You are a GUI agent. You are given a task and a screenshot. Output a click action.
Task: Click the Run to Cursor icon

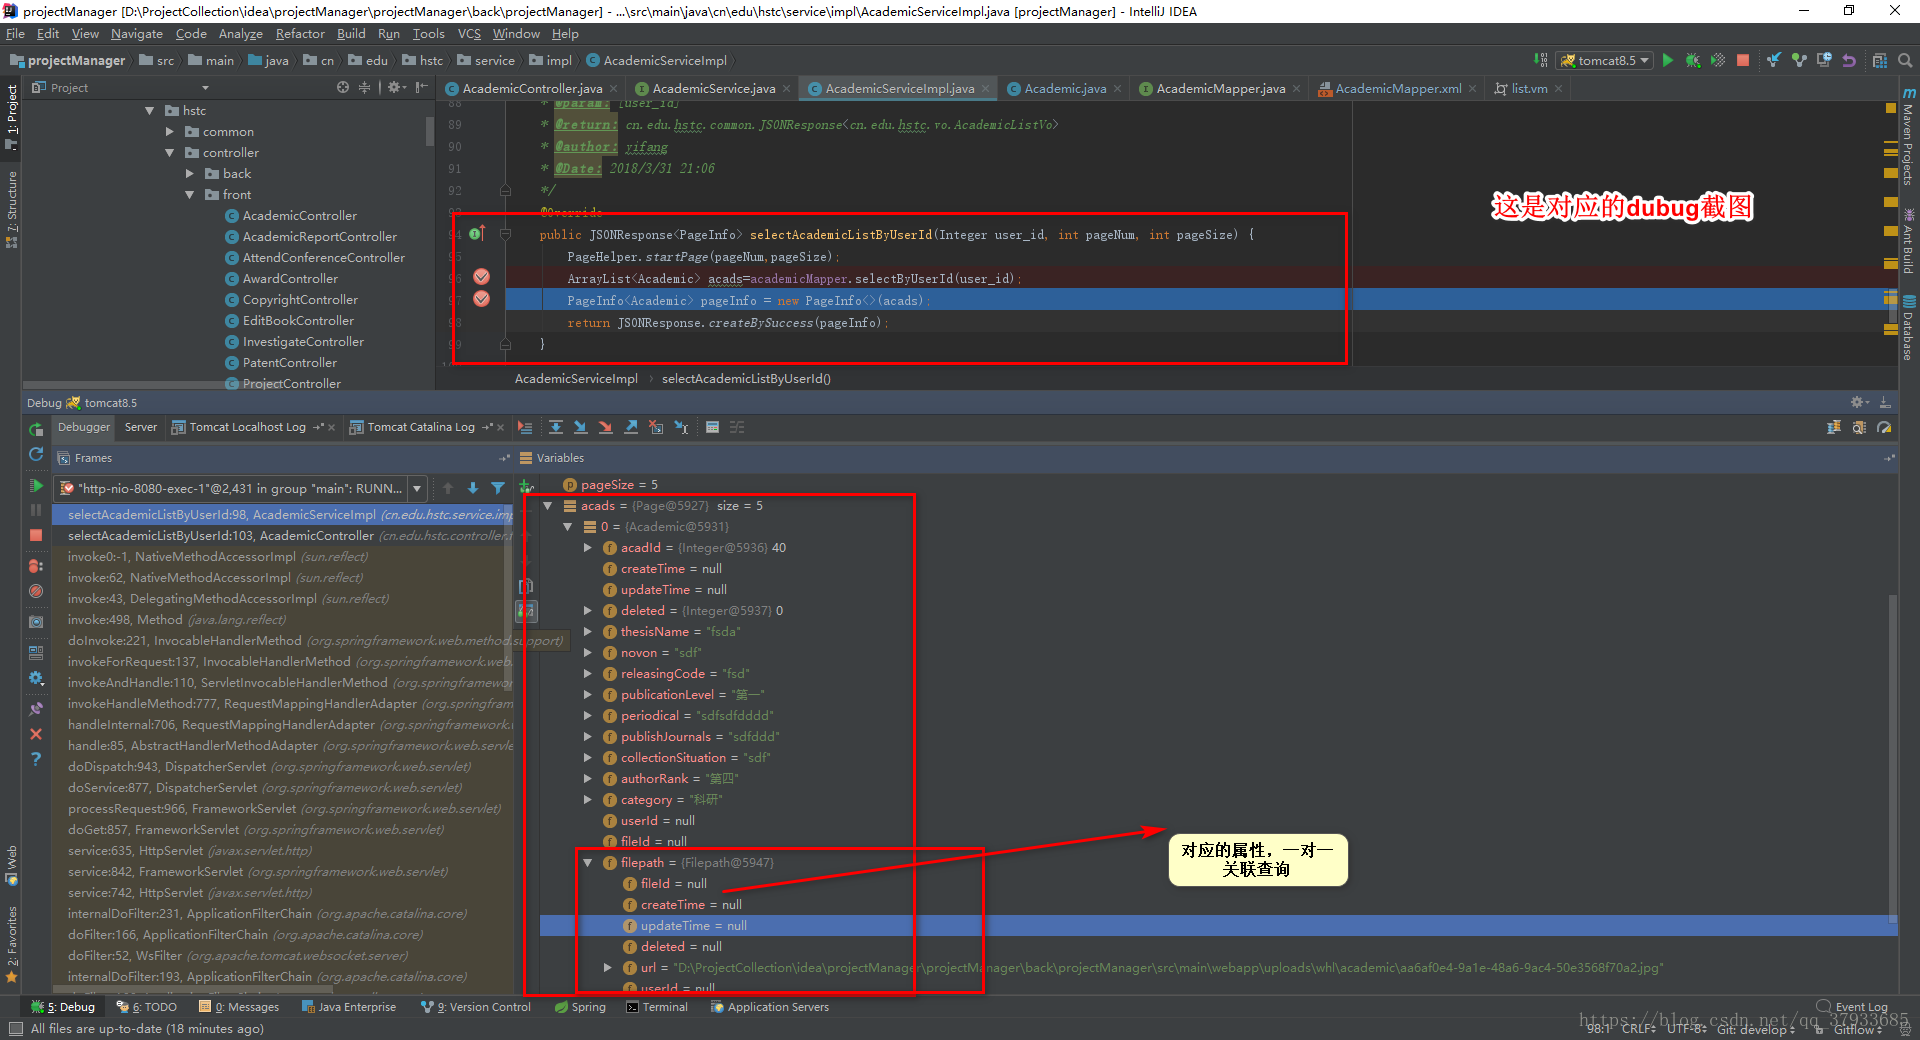(681, 427)
